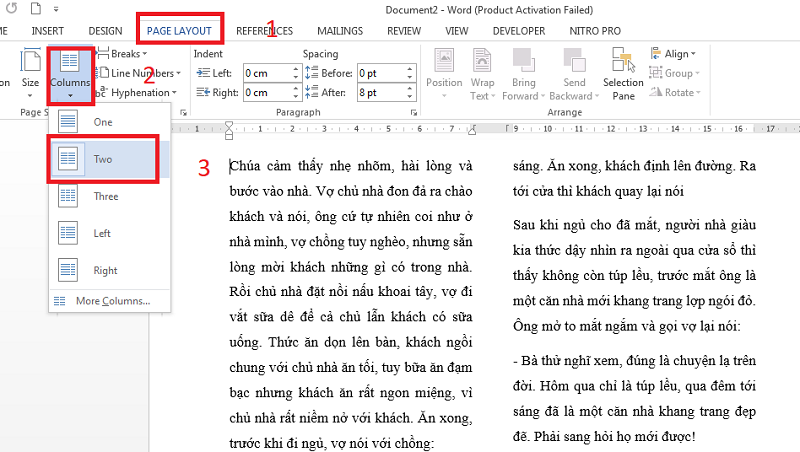Open the DEVELOPER tab

(x=519, y=31)
